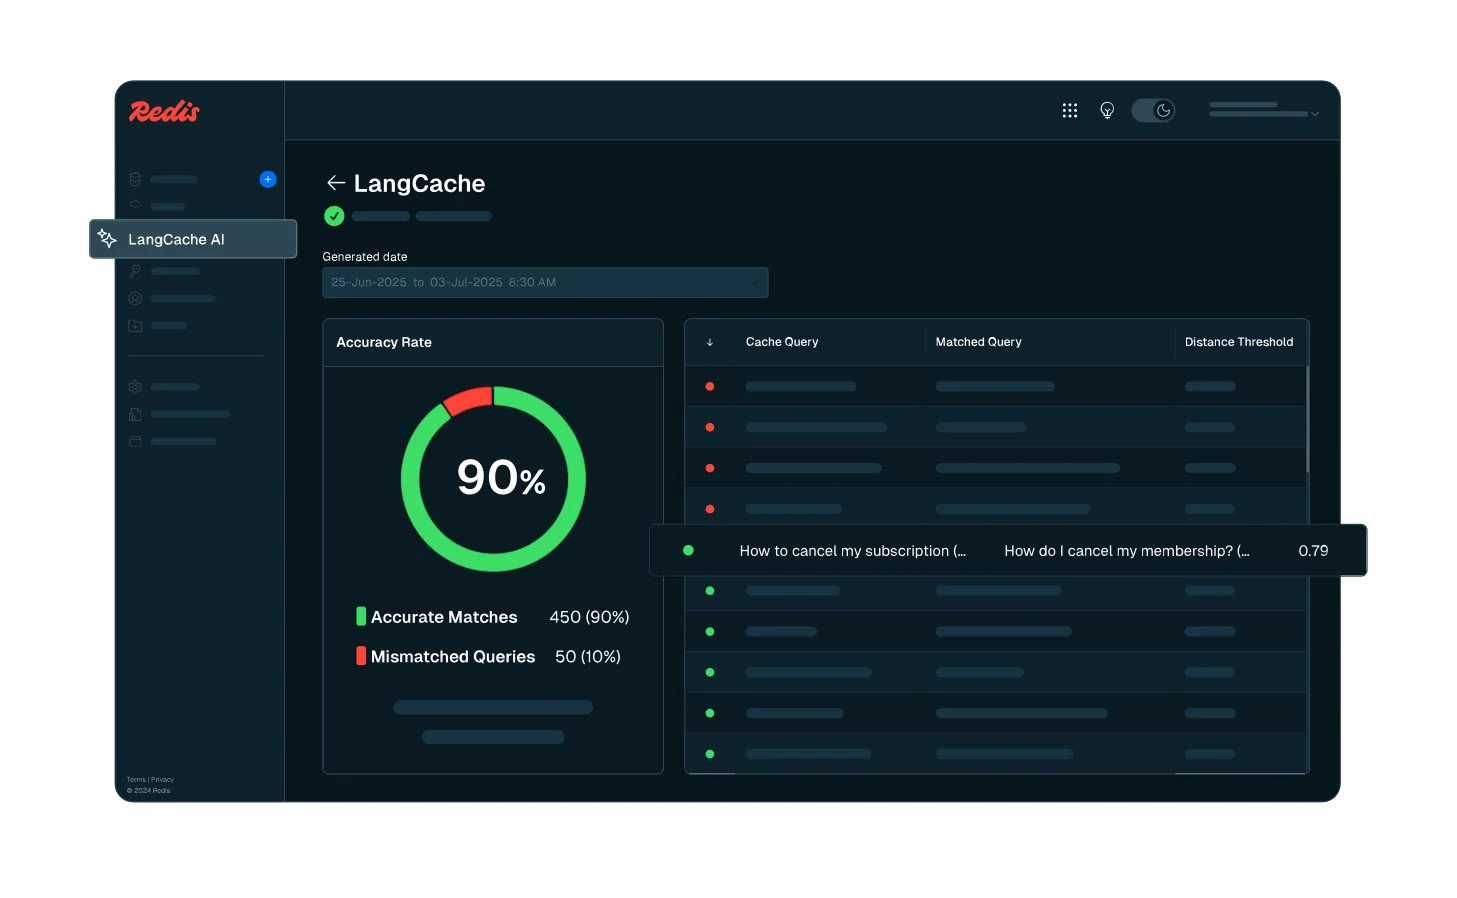This screenshot has width=1457, height=898.
Task: Click the Accuracy Rate panel title
Action: click(x=384, y=342)
